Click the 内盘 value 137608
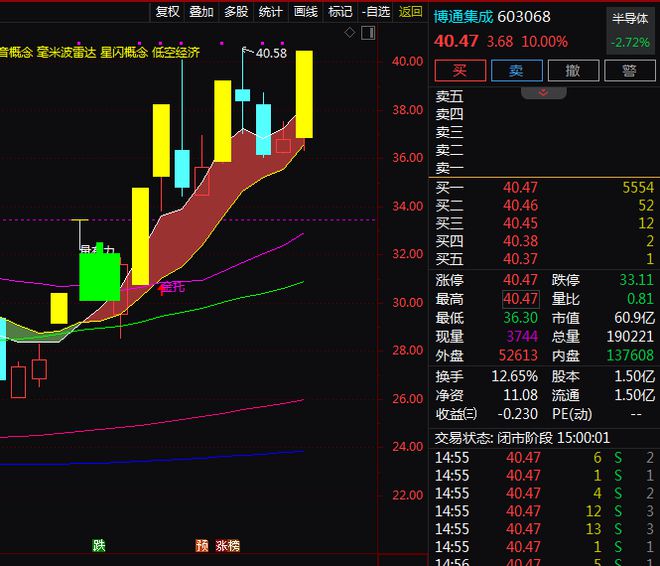The width and height of the screenshot is (660, 566). (x=631, y=356)
